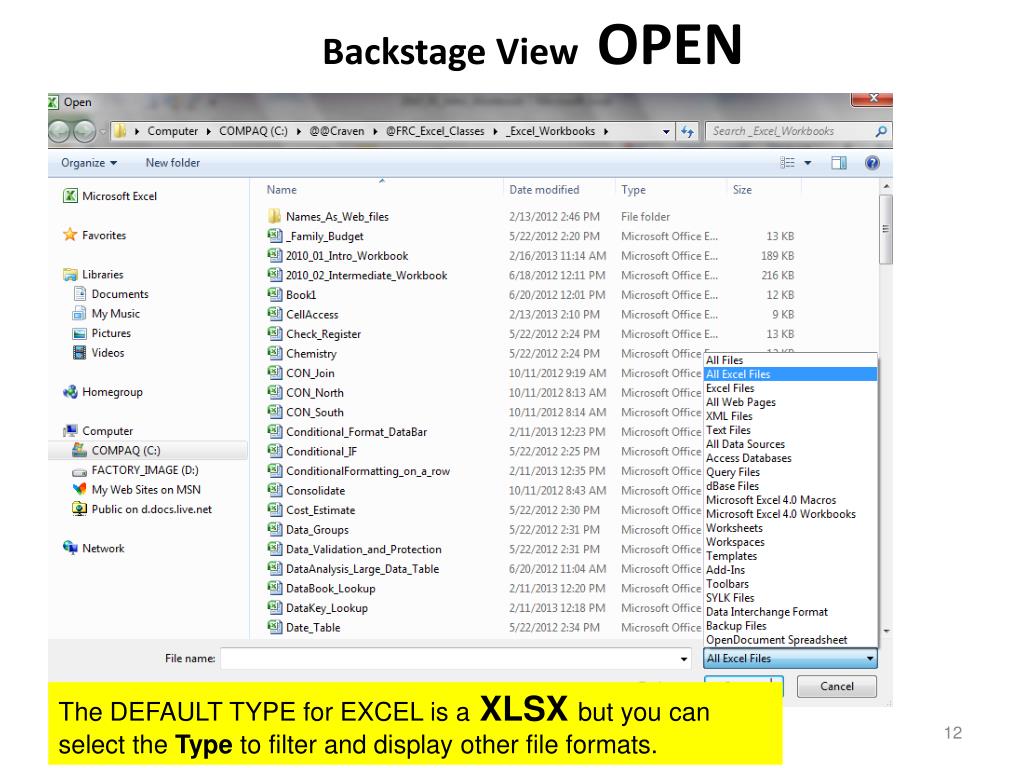The image size is (1024, 768).
Task: Click the New folder button
Action: (x=172, y=163)
